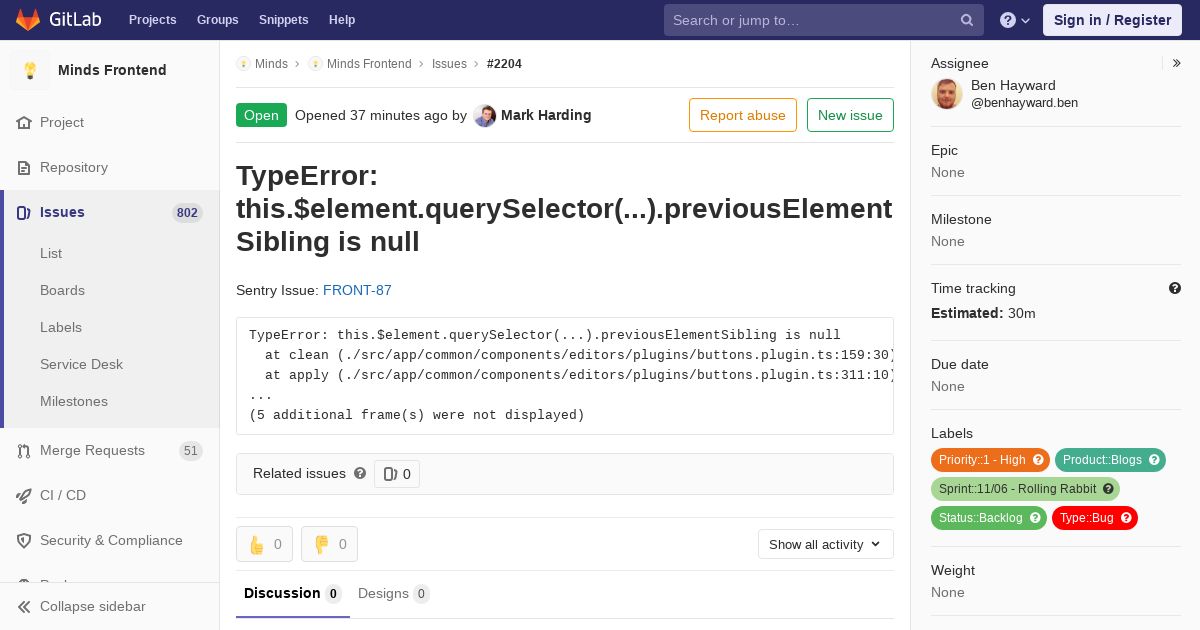
Task: Click the New issue button
Action: (x=850, y=115)
